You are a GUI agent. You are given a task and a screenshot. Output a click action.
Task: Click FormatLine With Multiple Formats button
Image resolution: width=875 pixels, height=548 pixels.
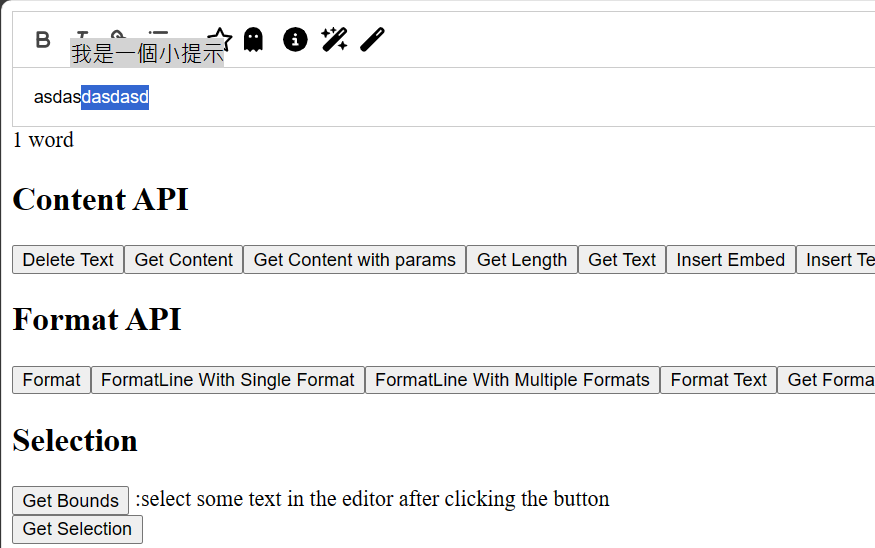[x=512, y=379]
